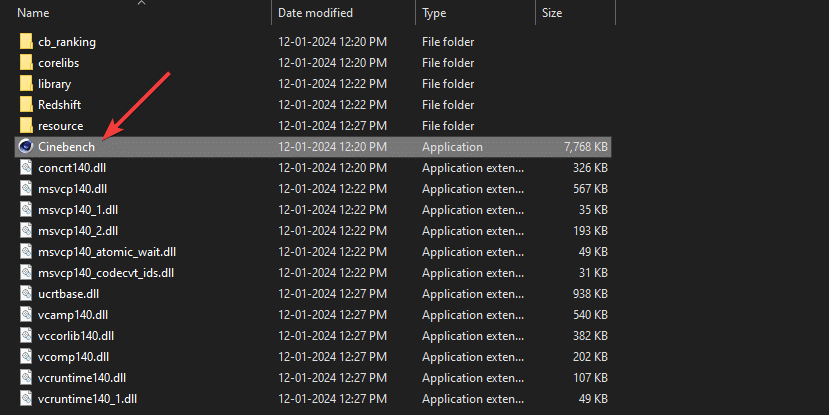This screenshot has width=829, height=415.
Task: Click the corelibs folder icon
Action: [x=26, y=62]
